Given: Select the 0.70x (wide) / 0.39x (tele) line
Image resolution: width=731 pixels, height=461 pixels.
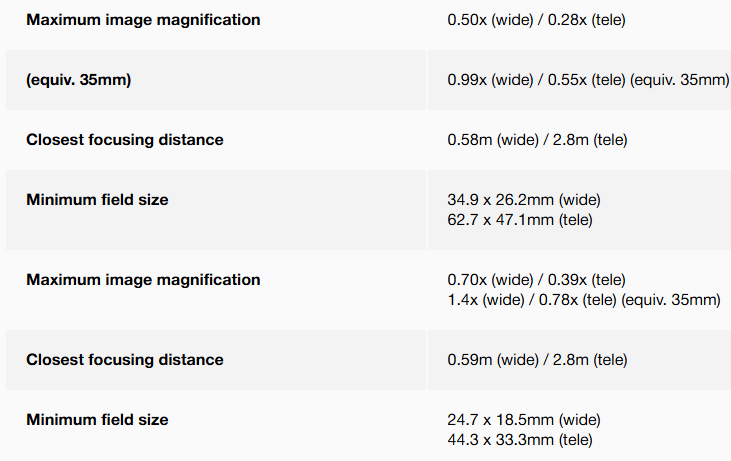Looking at the screenshot, I should pyautogui.click(x=536, y=280).
